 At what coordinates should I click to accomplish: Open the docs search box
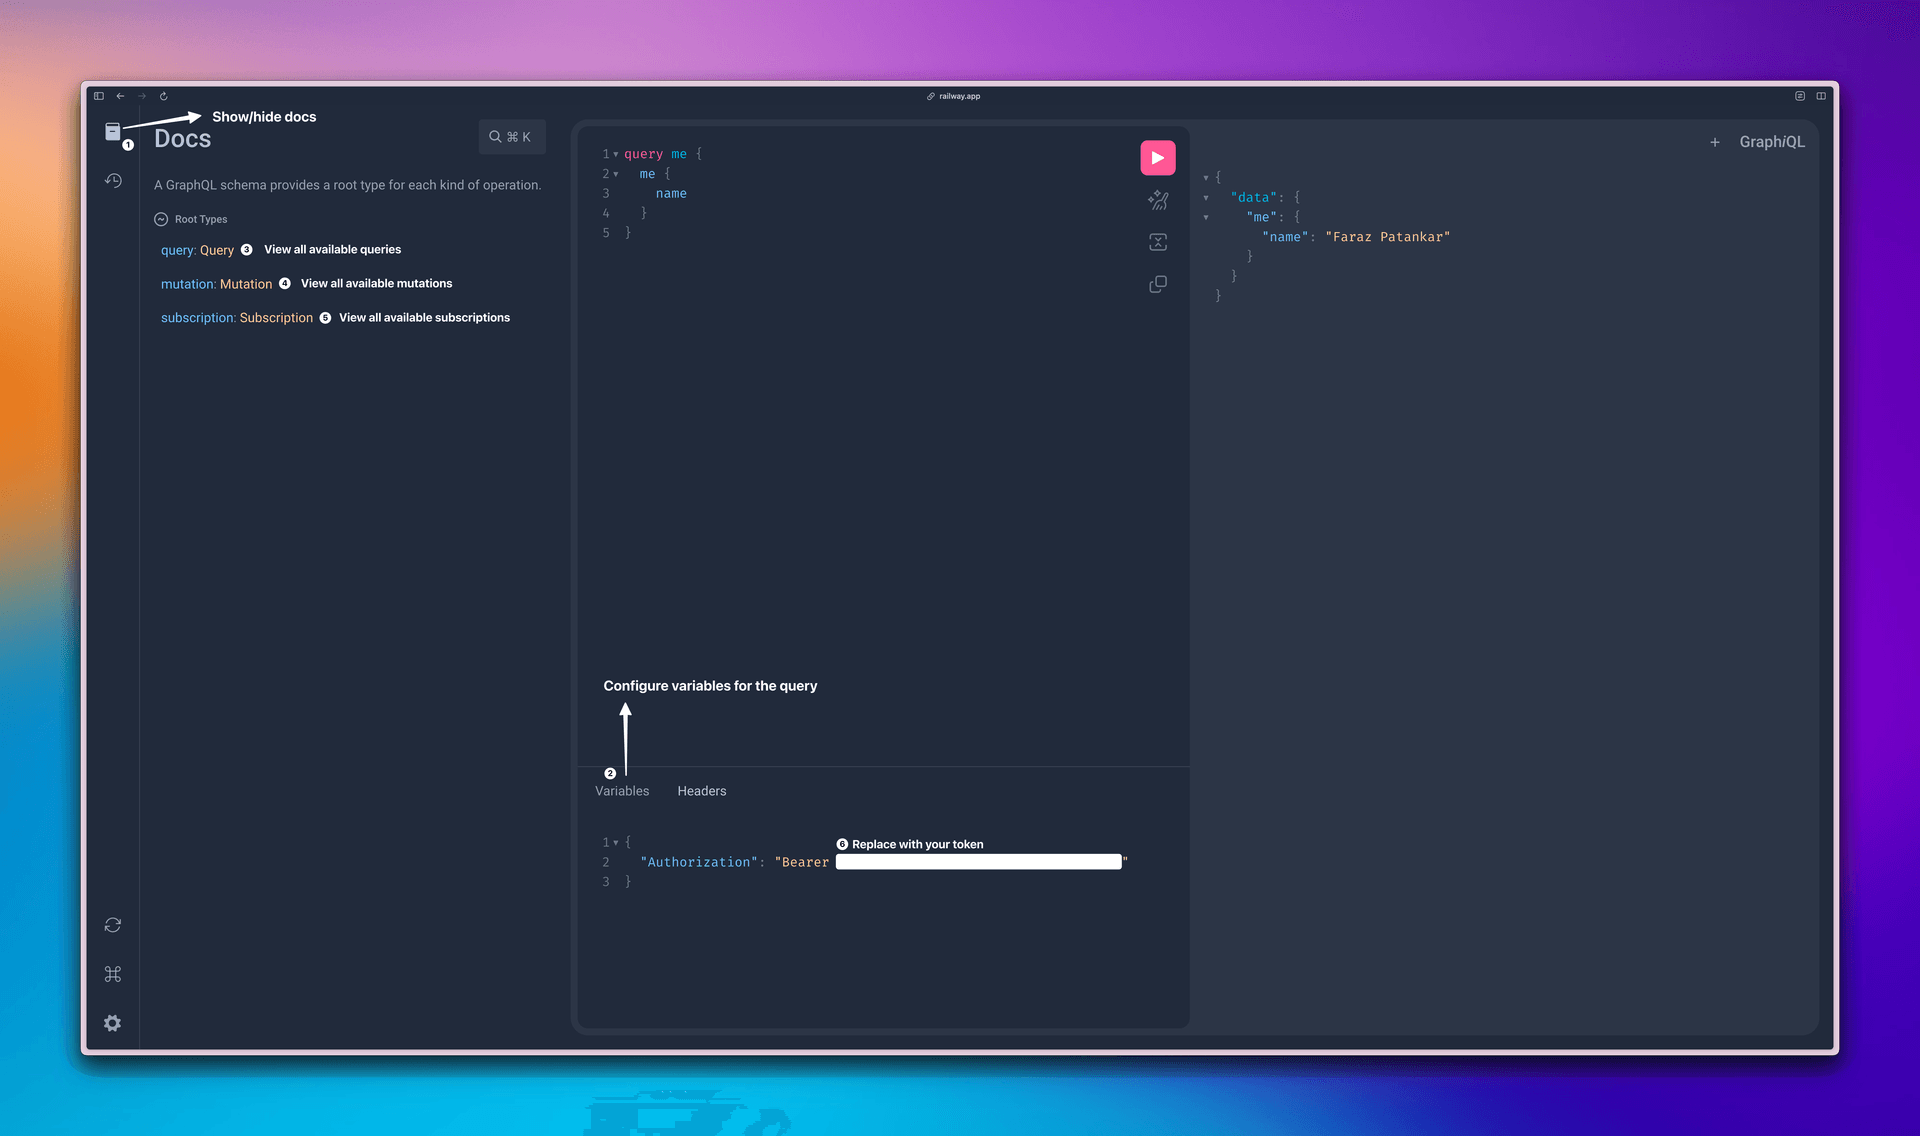coord(511,137)
